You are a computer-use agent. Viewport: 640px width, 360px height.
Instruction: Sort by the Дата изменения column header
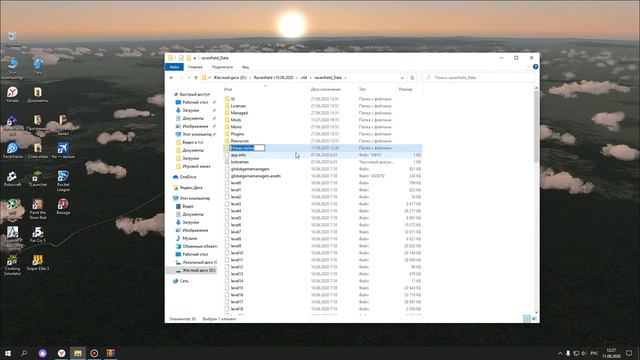[x=325, y=89]
